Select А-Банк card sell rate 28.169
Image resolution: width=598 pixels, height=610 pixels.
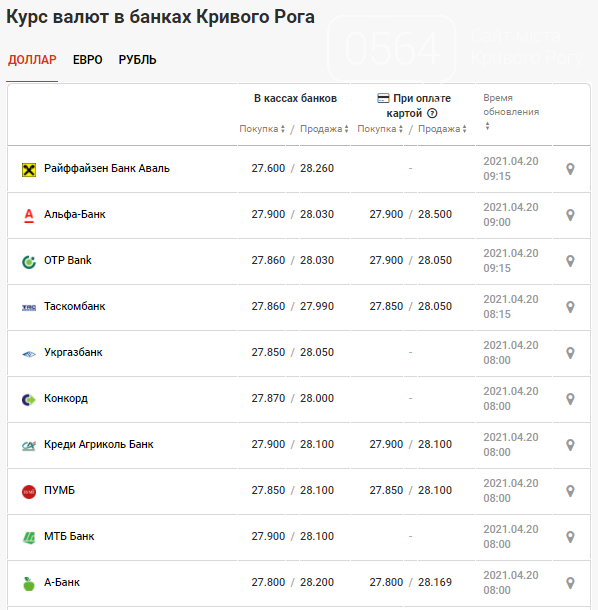(435, 582)
